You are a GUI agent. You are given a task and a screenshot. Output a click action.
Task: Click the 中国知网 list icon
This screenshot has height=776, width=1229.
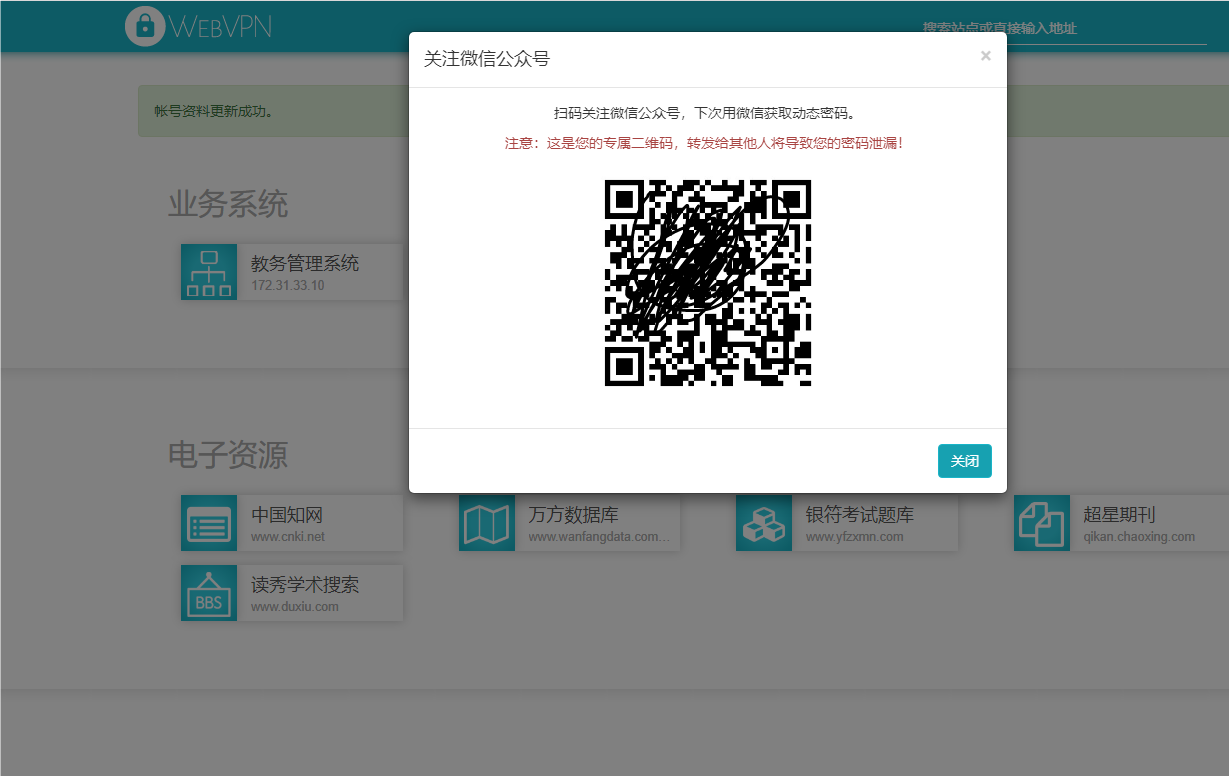click(209, 523)
